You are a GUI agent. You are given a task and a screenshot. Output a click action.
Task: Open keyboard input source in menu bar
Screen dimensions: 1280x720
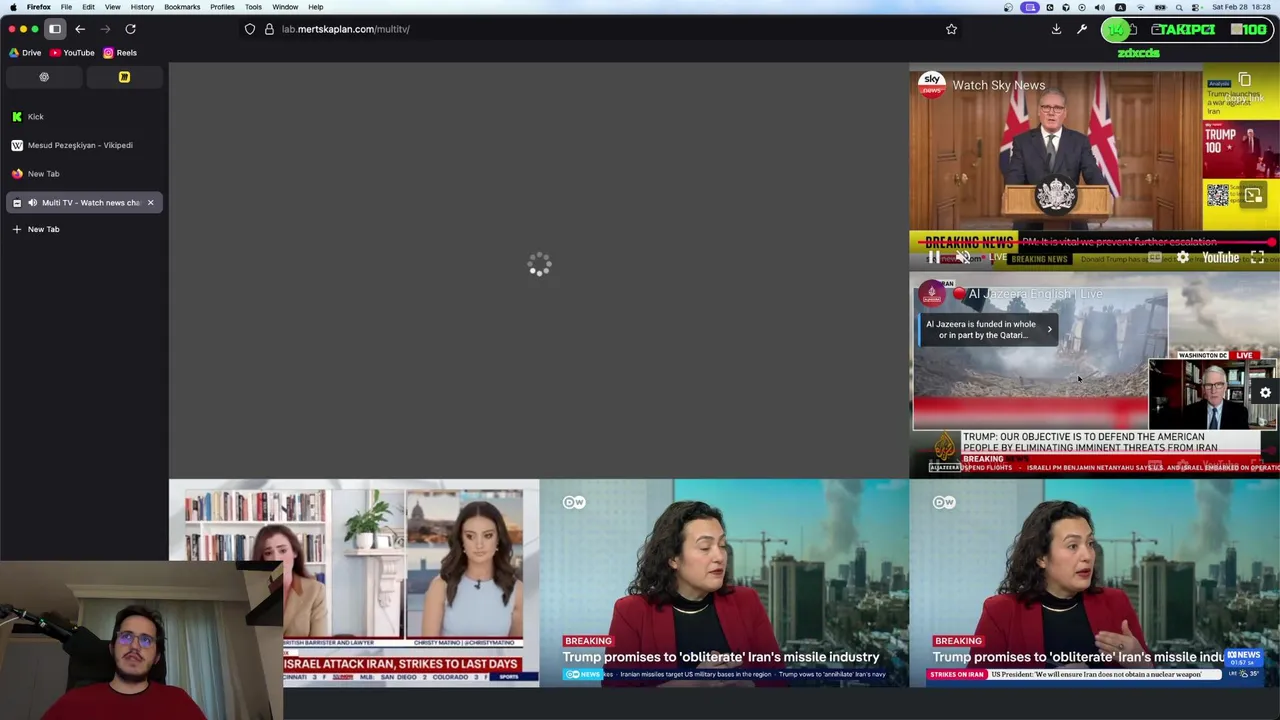[1120, 7]
